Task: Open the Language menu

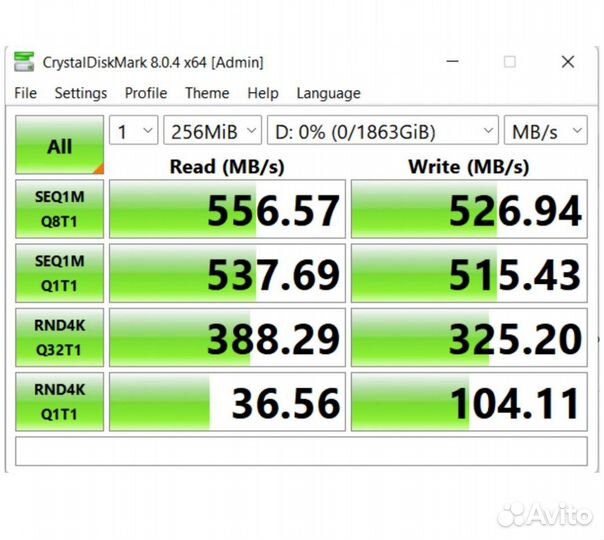Action: [x=329, y=93]
